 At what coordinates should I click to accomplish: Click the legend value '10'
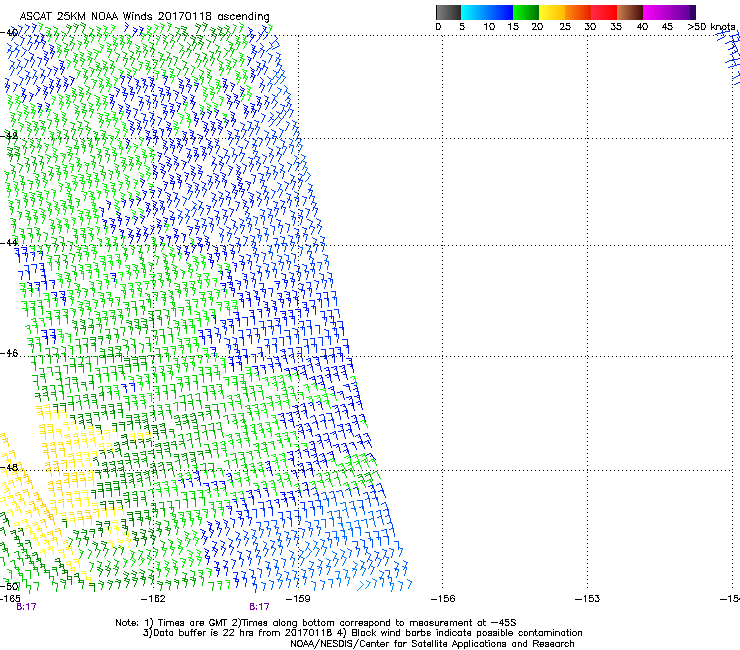point(489,27)
